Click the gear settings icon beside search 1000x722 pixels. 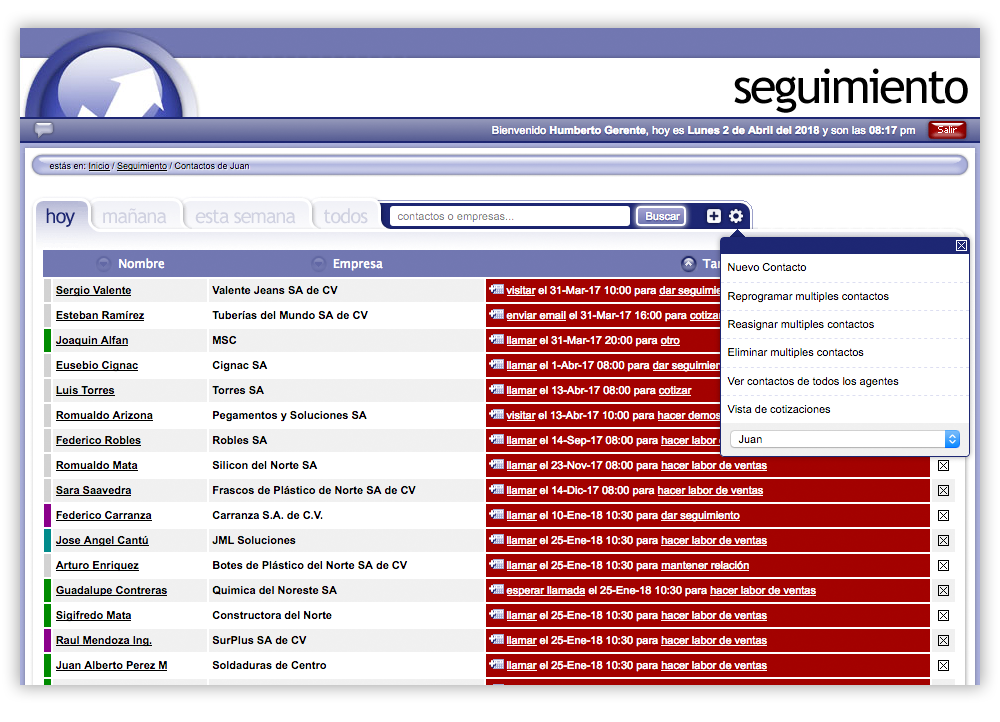click(x=736, y=216)
